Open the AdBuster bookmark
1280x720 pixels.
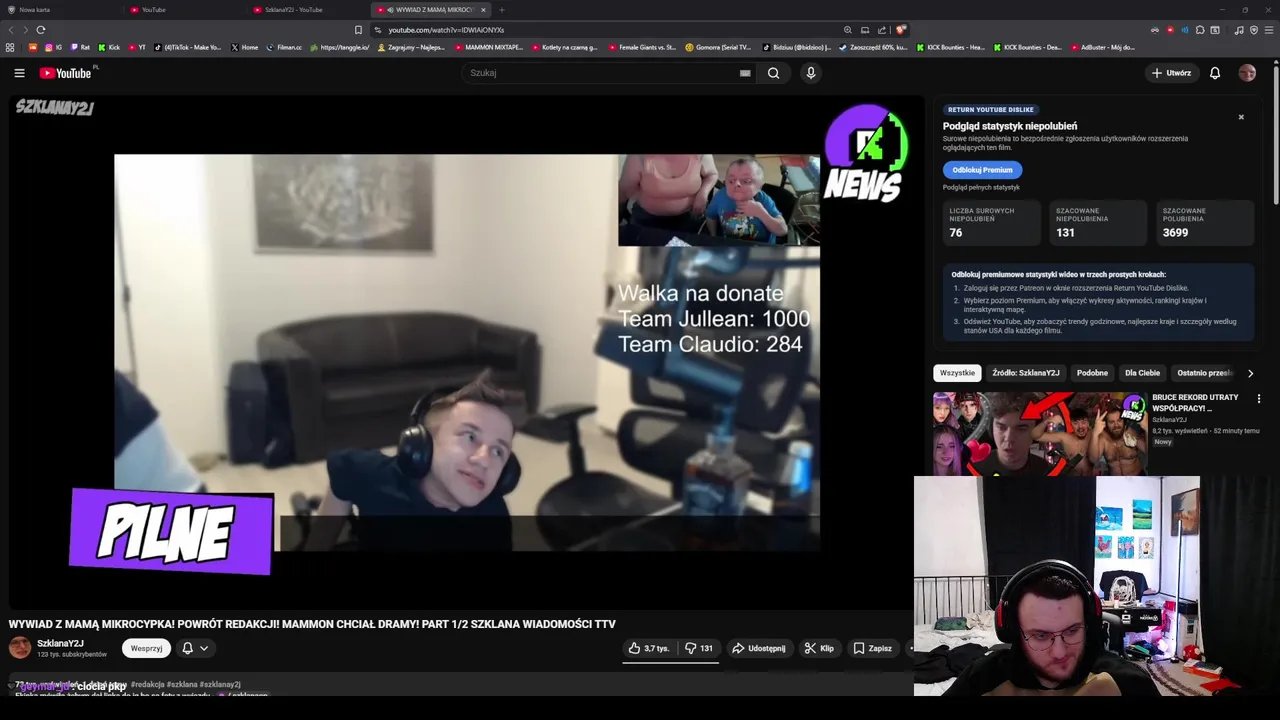pos(1102,47)
